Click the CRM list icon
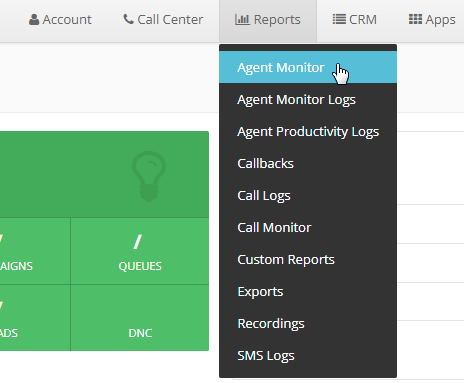This screenshot has width=464, height=383. (x=339, y=19)
